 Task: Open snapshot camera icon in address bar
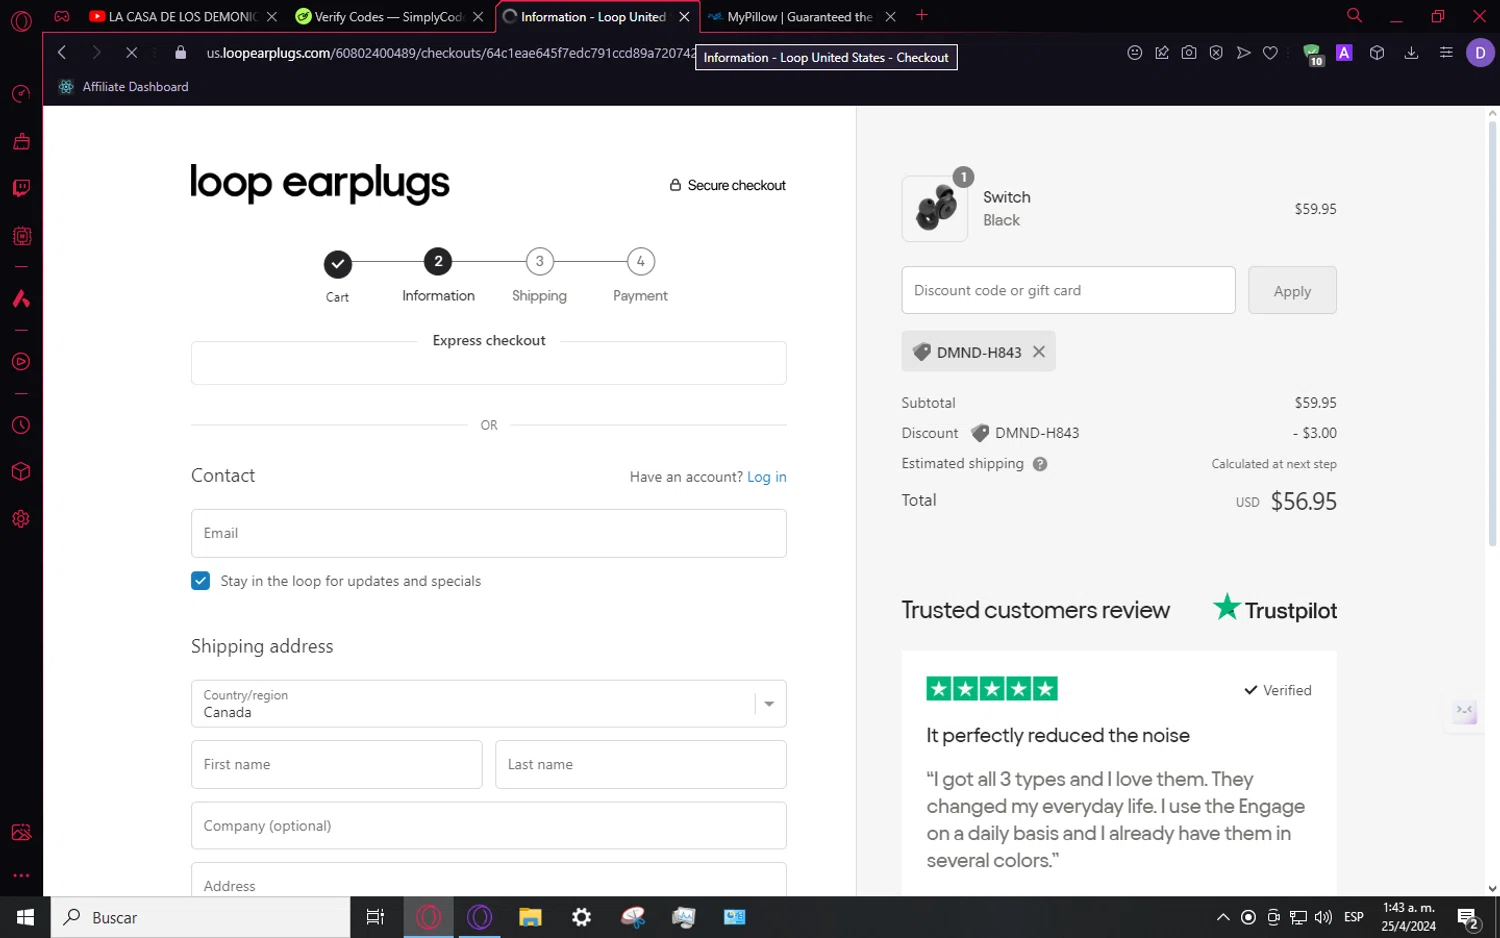(1189, 53)
